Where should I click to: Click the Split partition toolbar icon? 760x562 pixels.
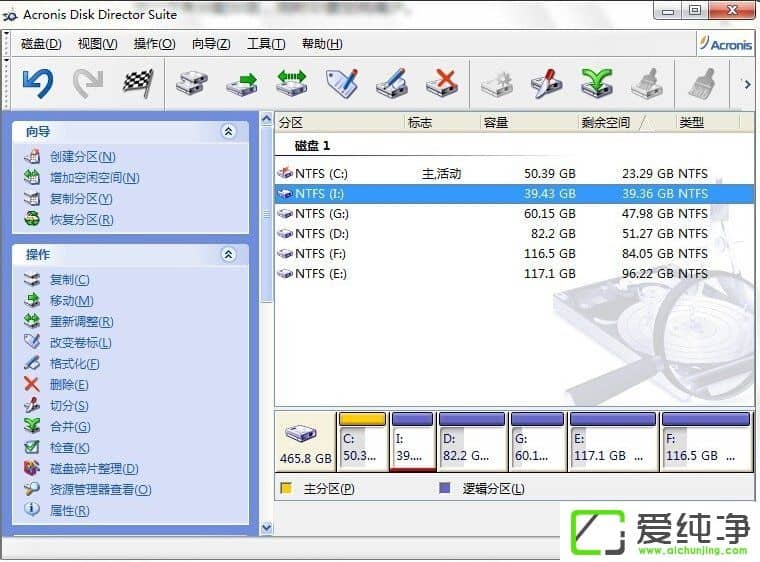[547, 83]
